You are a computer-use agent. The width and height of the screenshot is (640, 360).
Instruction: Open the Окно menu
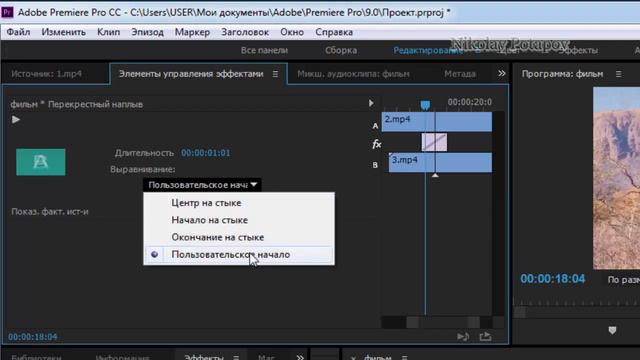pos(292,32)
